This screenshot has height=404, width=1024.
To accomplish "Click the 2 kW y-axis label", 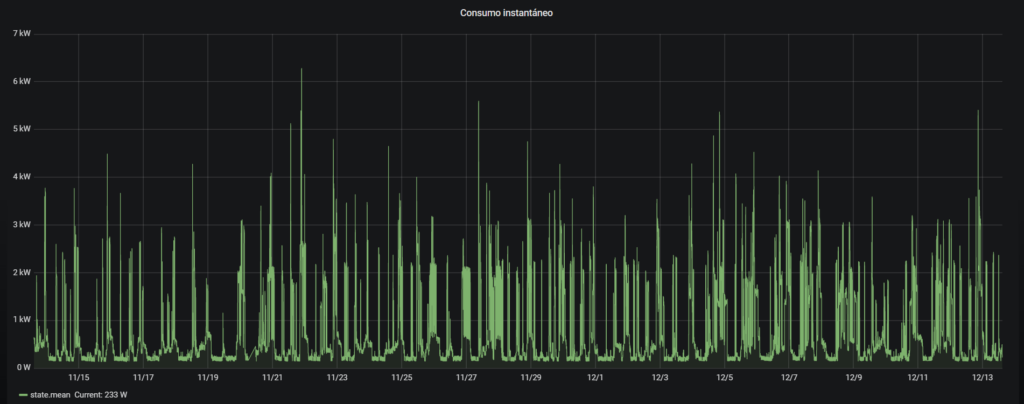I will point(21,272).
